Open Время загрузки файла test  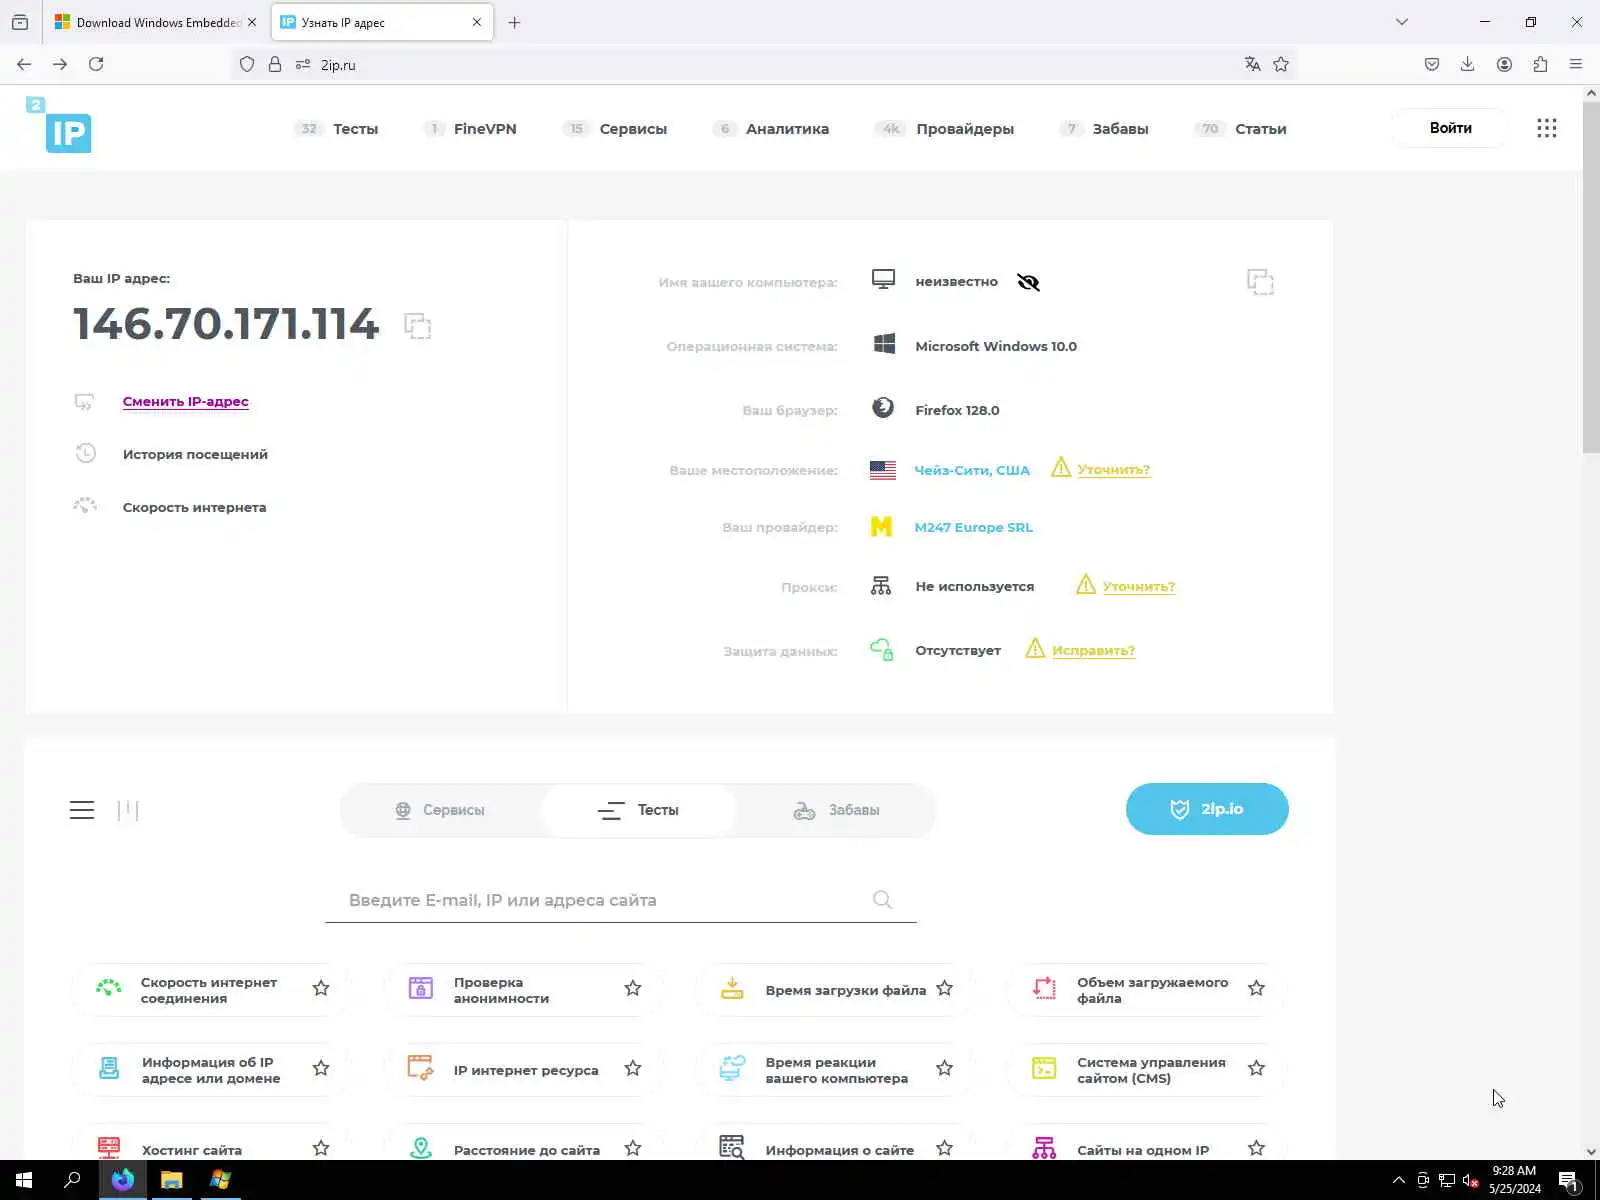coord(846,990)
